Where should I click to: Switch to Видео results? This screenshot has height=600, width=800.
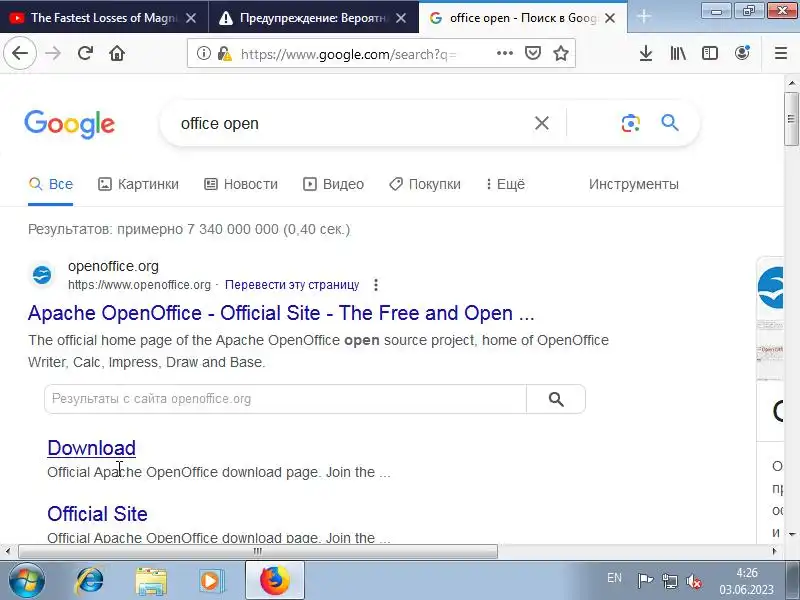tap(334, 184)
